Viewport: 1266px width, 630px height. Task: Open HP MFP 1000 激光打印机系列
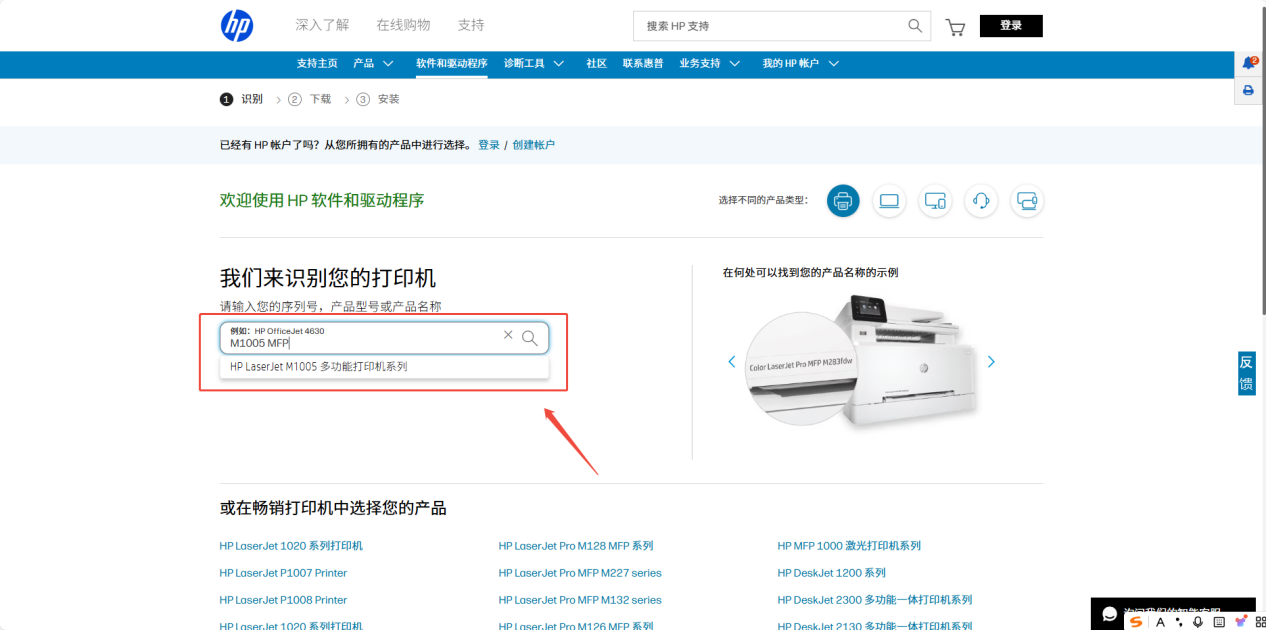point(849,546)
